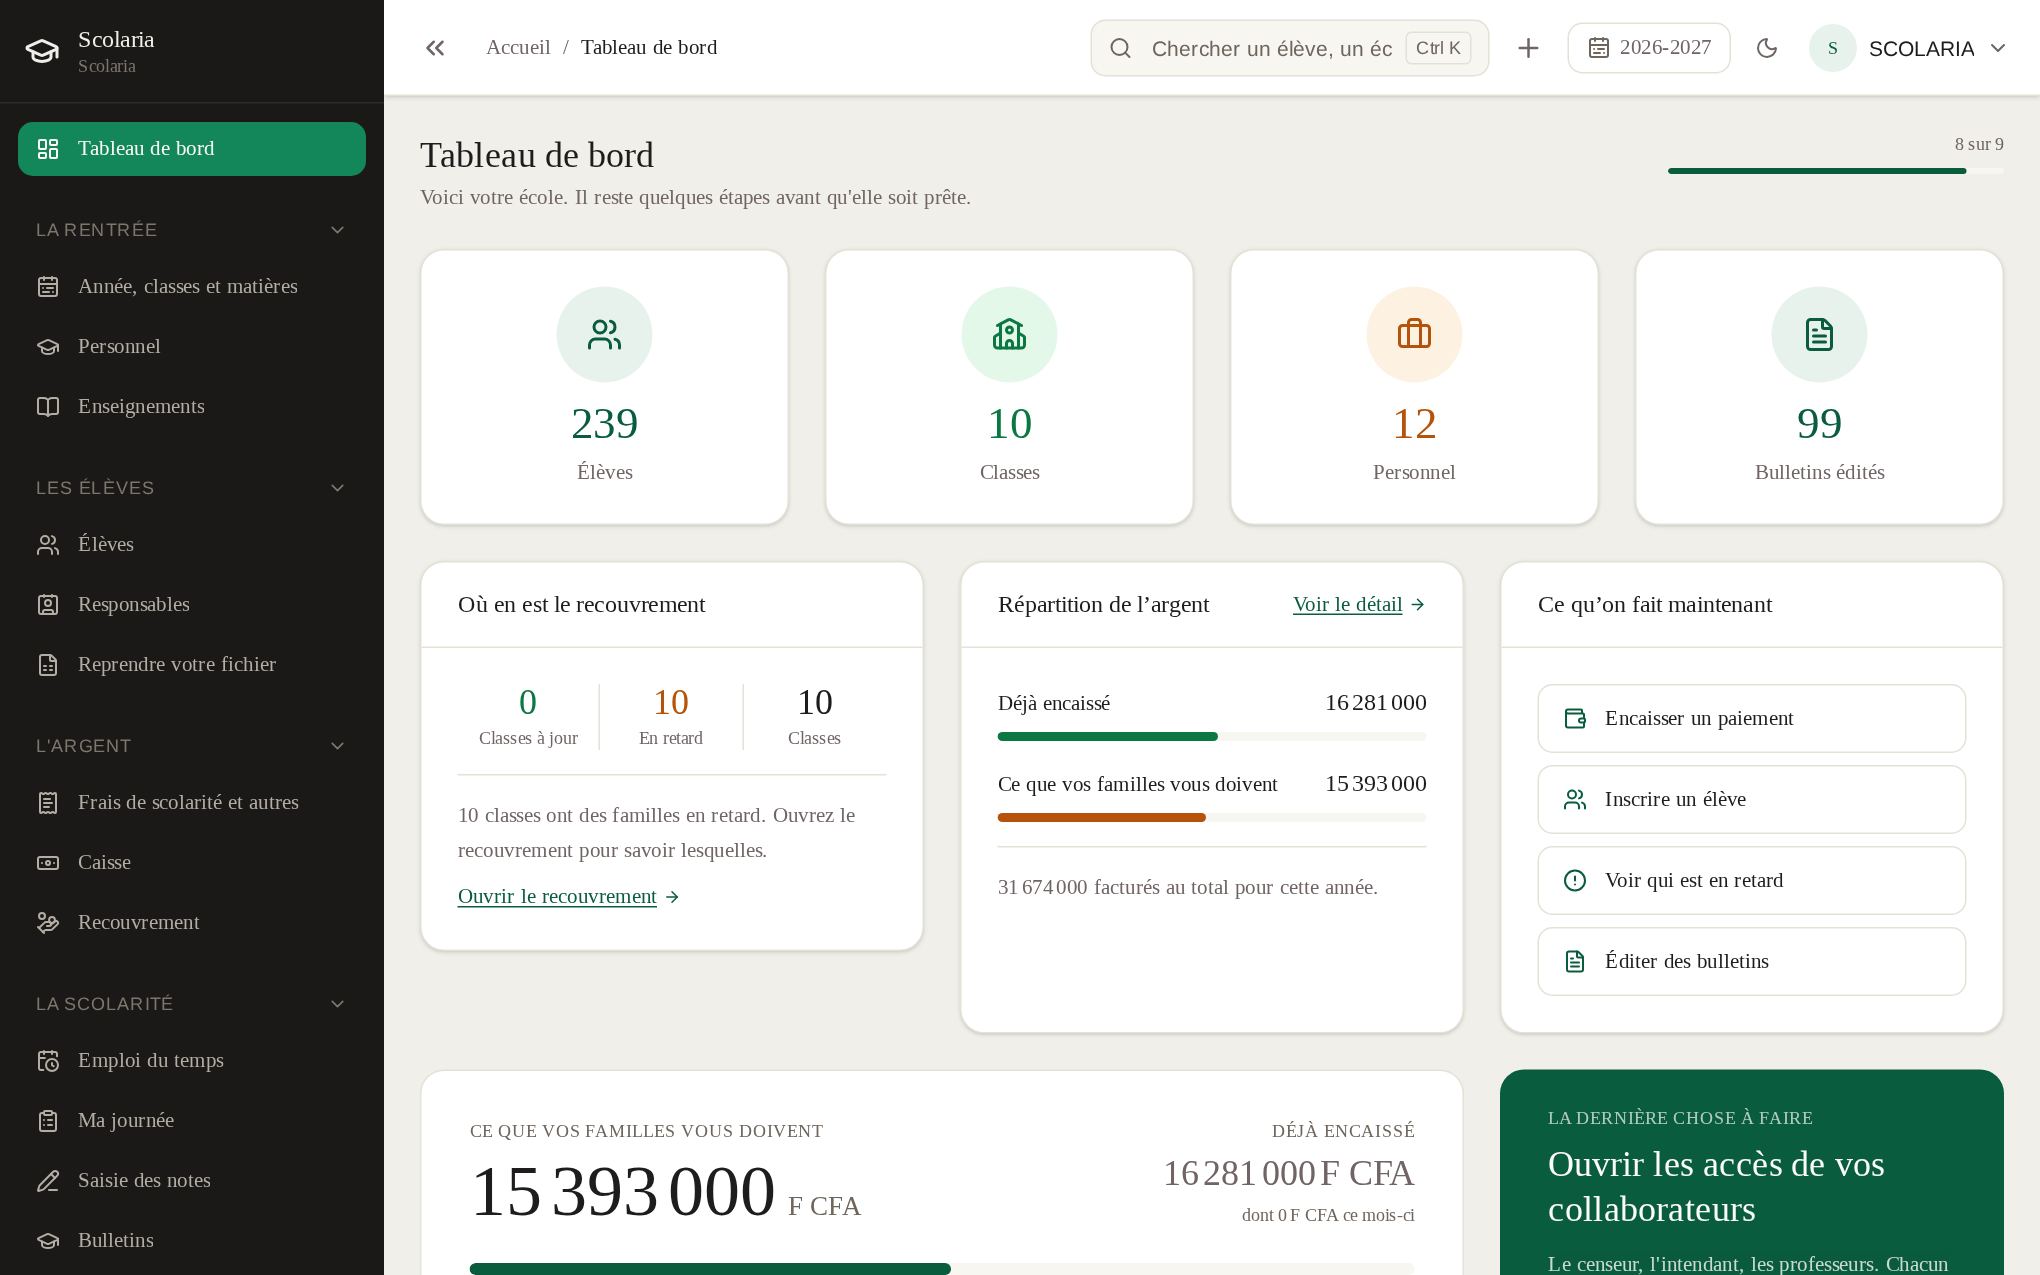Click the Scolaria graduation cap logo

tap(42, 51)
